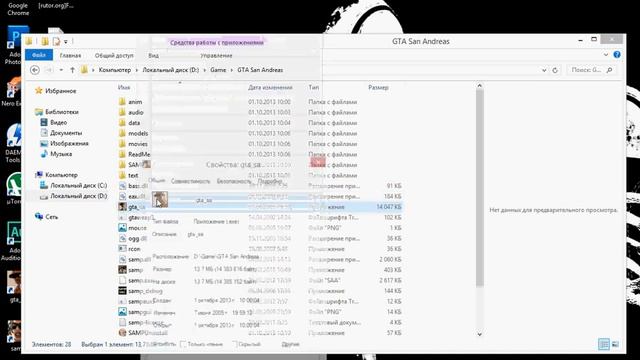Viewport: 640px width, 360px height.
Task: Click Game in address breadcrumb
Action: pyautogui.click(x=218, y=70)
